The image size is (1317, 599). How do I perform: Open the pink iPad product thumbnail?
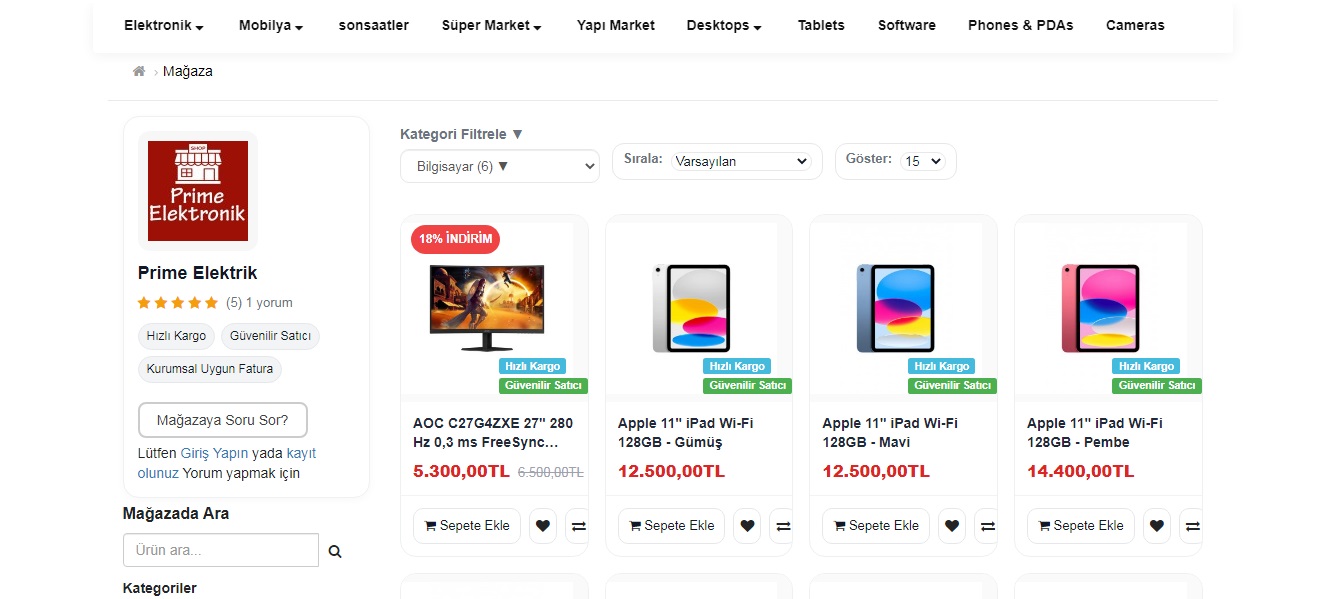point(1100,308)
